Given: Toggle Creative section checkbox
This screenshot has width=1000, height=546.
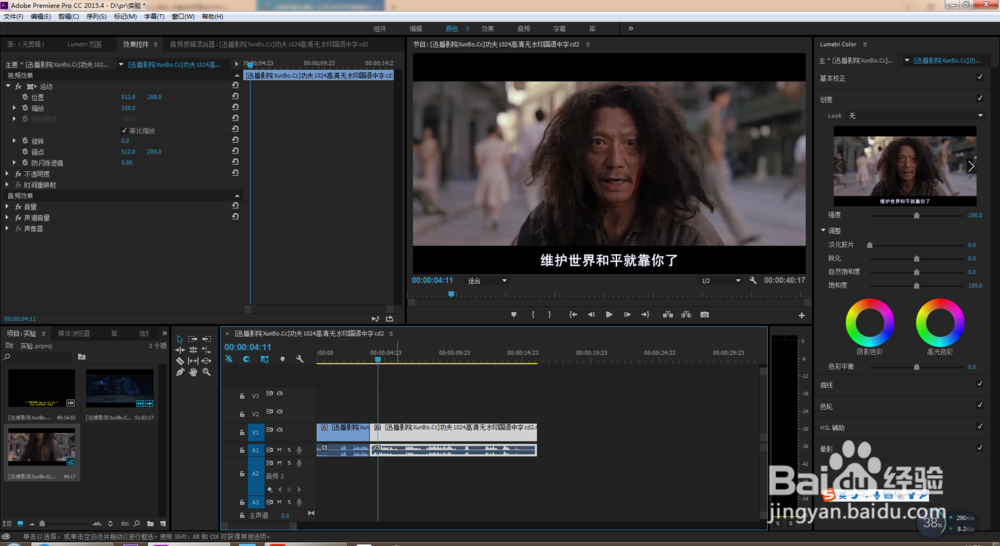Looking at the screenshot, I should [980, 98].
